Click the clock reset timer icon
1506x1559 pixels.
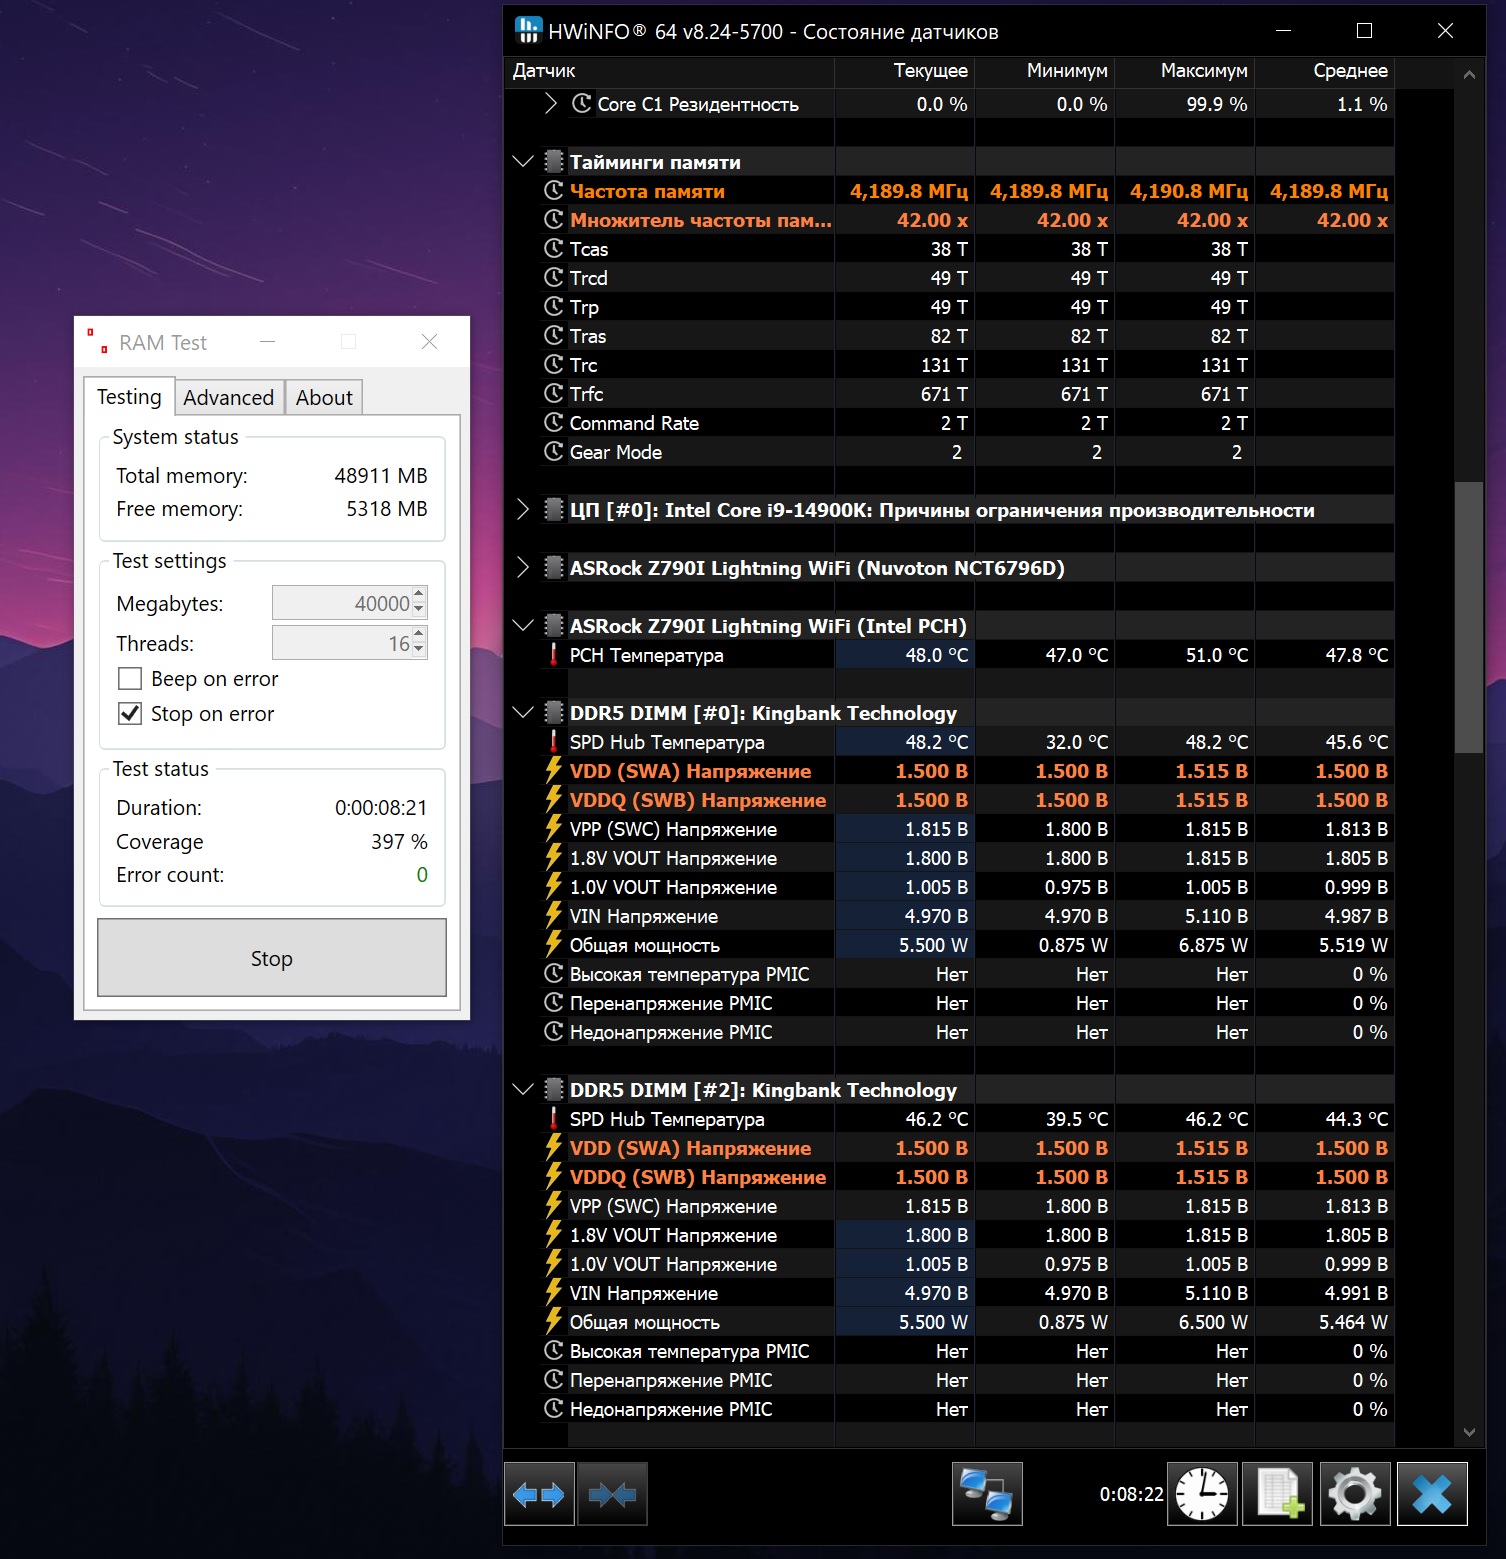(1202, 1494)
